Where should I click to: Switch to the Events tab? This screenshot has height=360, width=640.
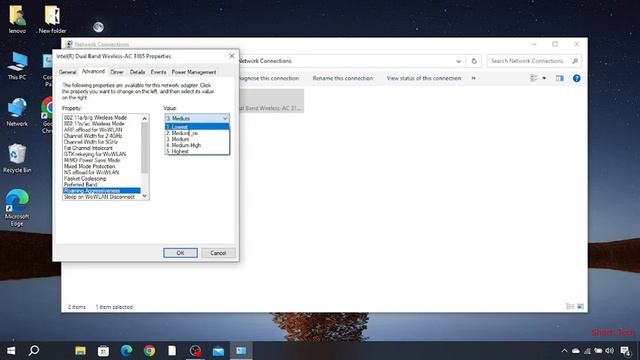[x=158, y=72]
